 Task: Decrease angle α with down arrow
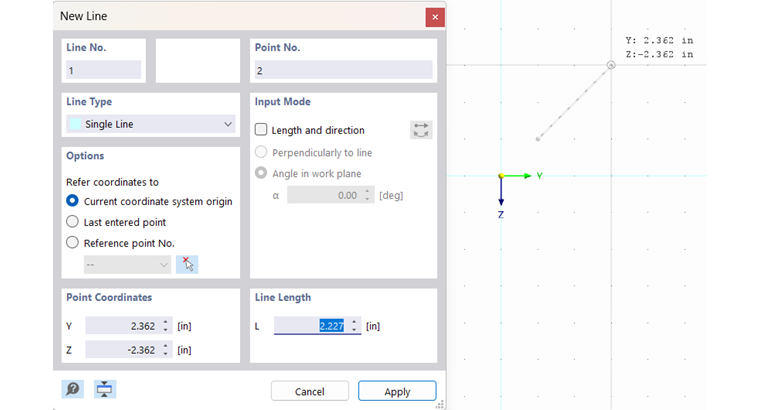click(367, 199)
